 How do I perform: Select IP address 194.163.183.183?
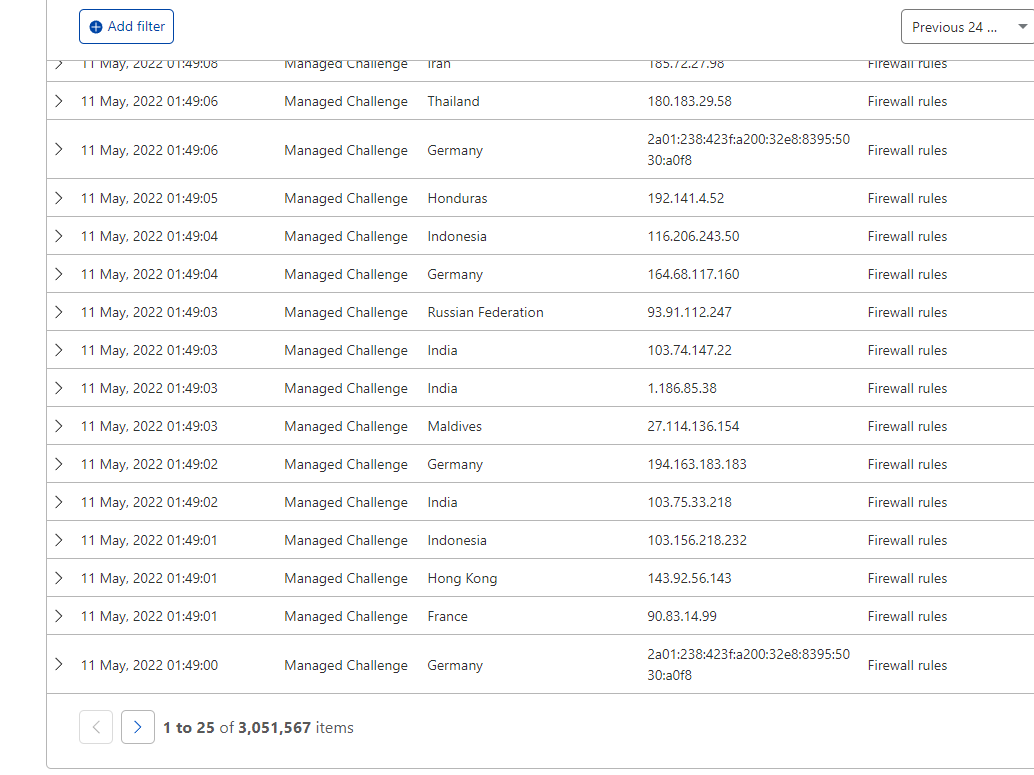pos(697,464)
